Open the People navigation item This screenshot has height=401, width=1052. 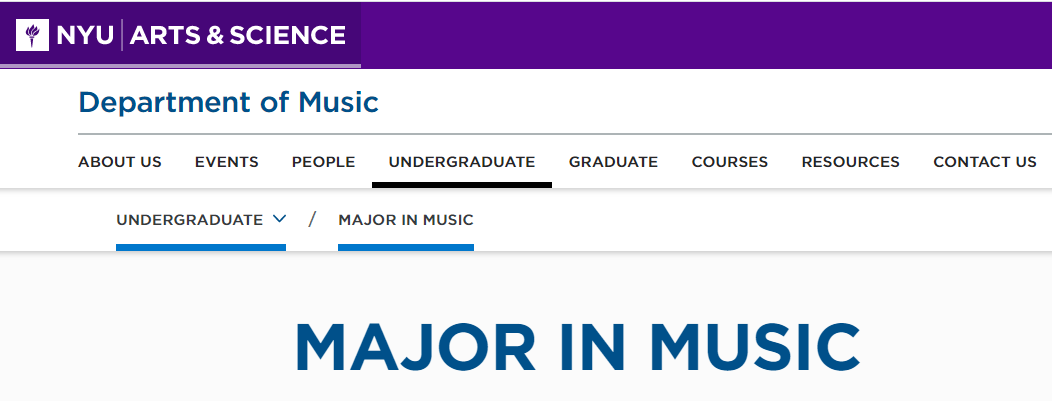(323, 162)
